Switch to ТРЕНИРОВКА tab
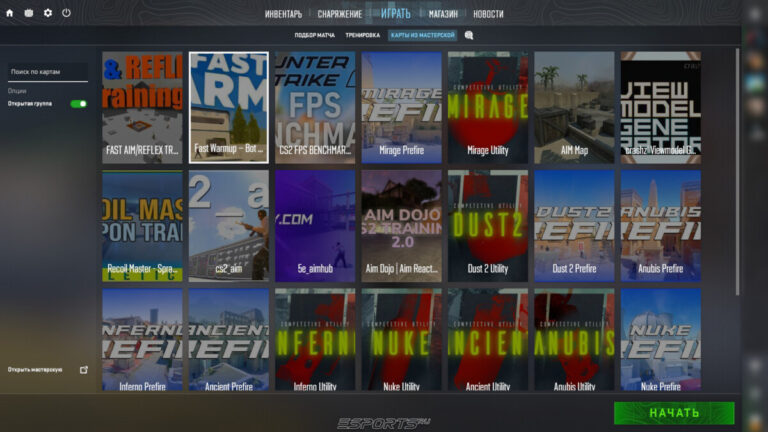Screen dimensions: 768x432 [x=362, y=35]
